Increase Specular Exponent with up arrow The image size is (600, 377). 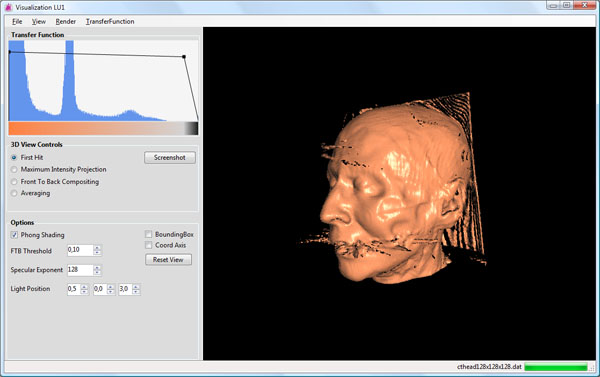97,268
